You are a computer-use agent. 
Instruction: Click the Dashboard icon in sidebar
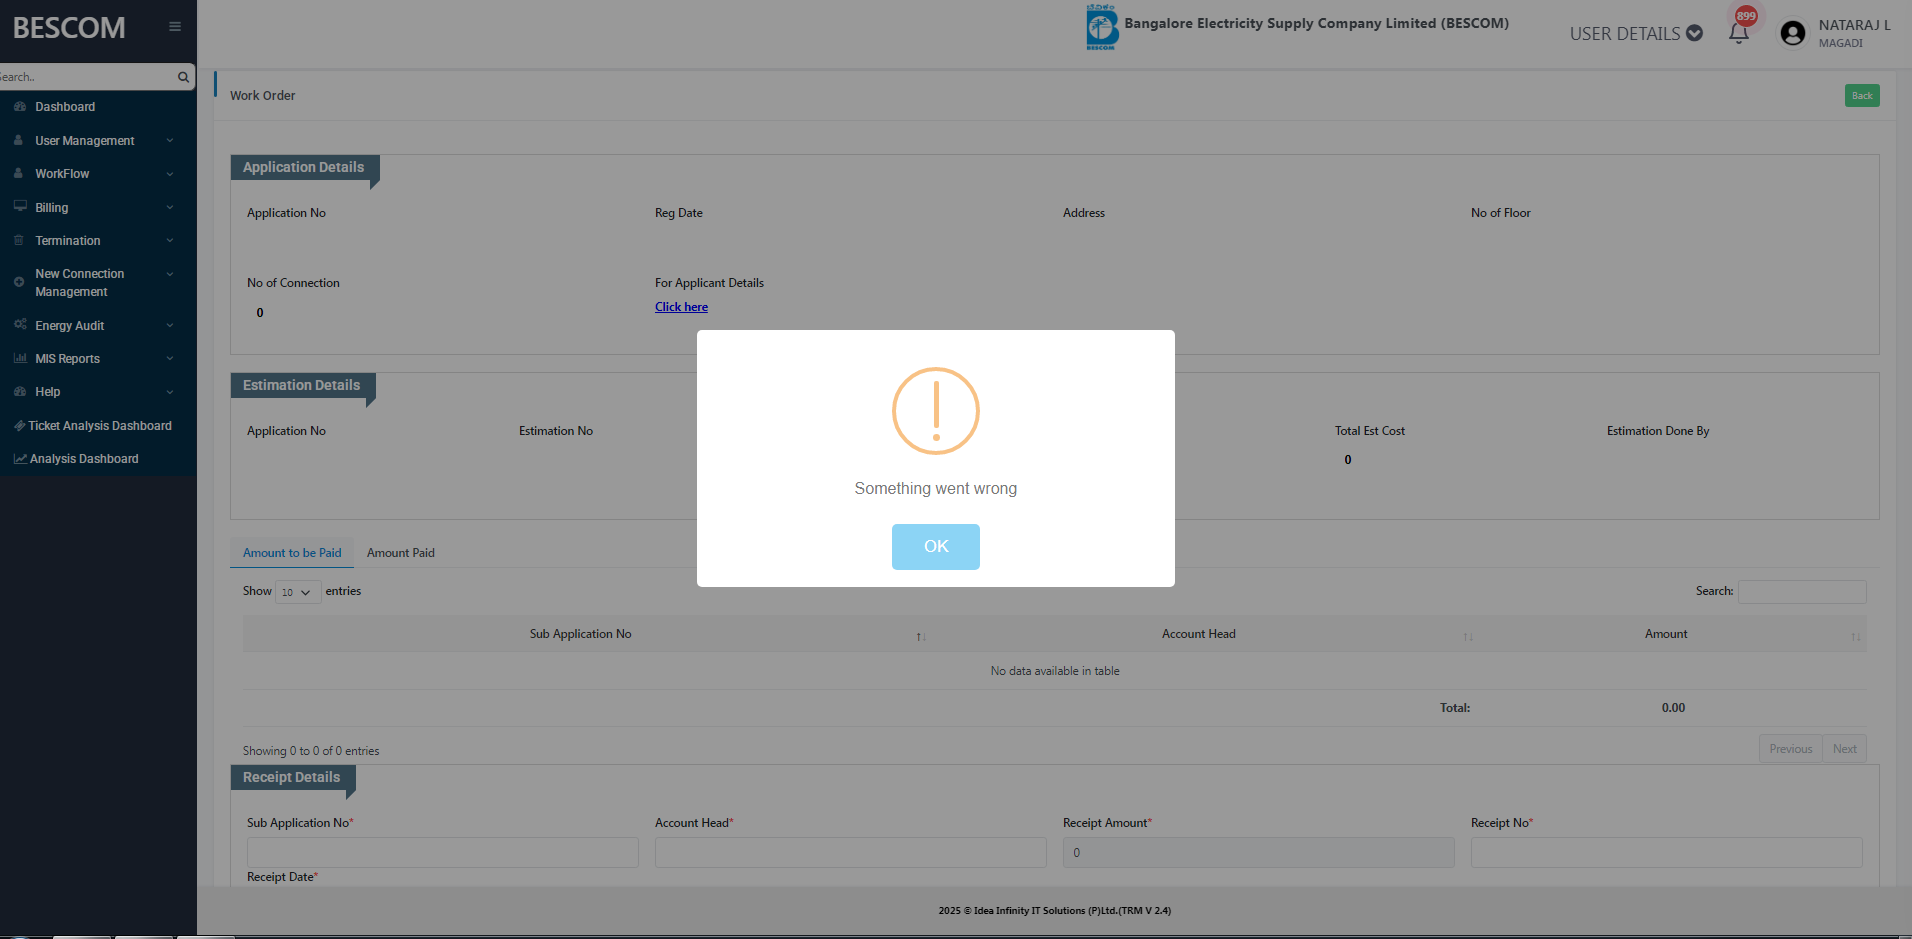coord(20,107)
